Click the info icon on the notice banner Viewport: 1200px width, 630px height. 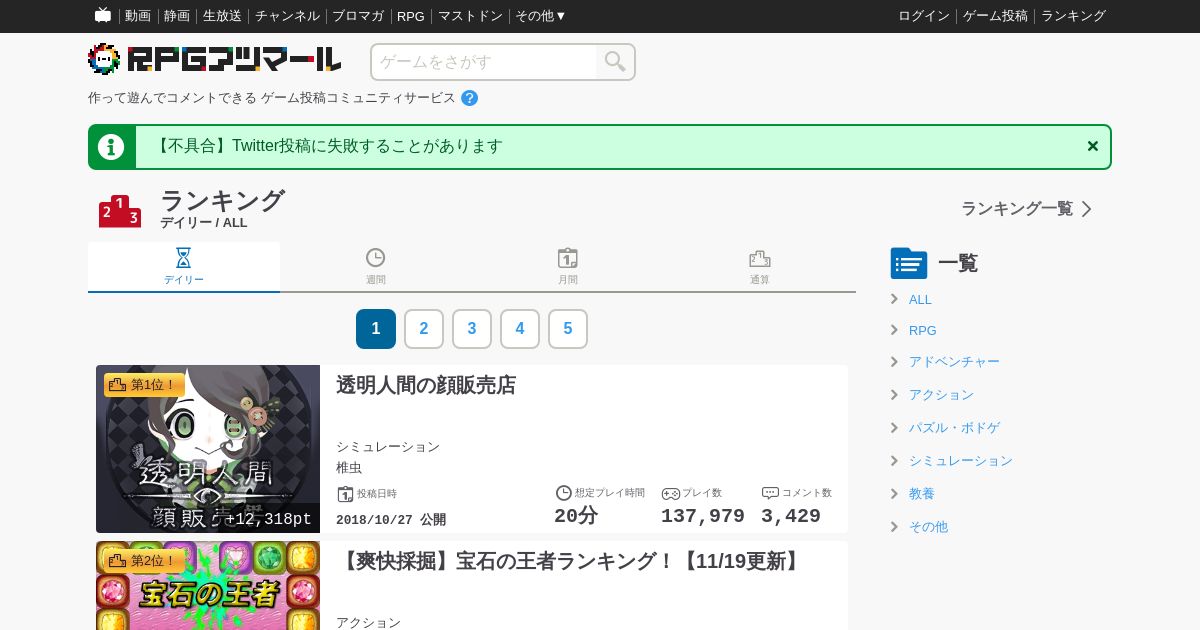point(111,147)
